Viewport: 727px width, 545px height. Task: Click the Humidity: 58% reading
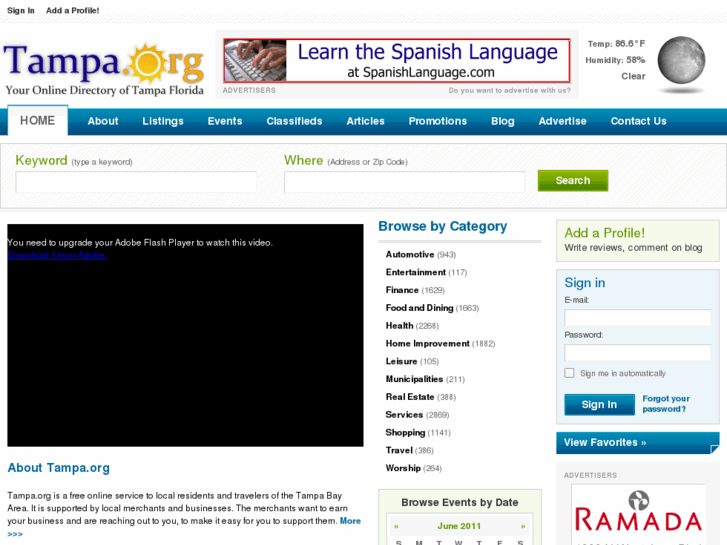(615, 60)
